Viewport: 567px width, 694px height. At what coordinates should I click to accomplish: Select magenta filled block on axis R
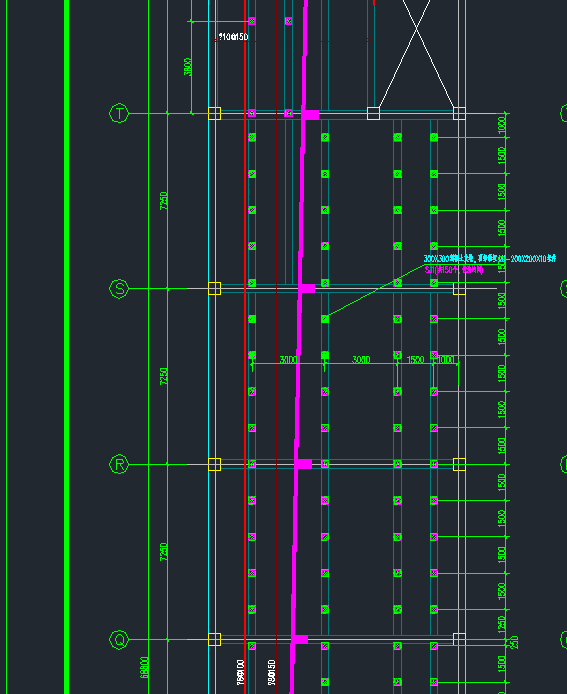click(x=304, y=464)
